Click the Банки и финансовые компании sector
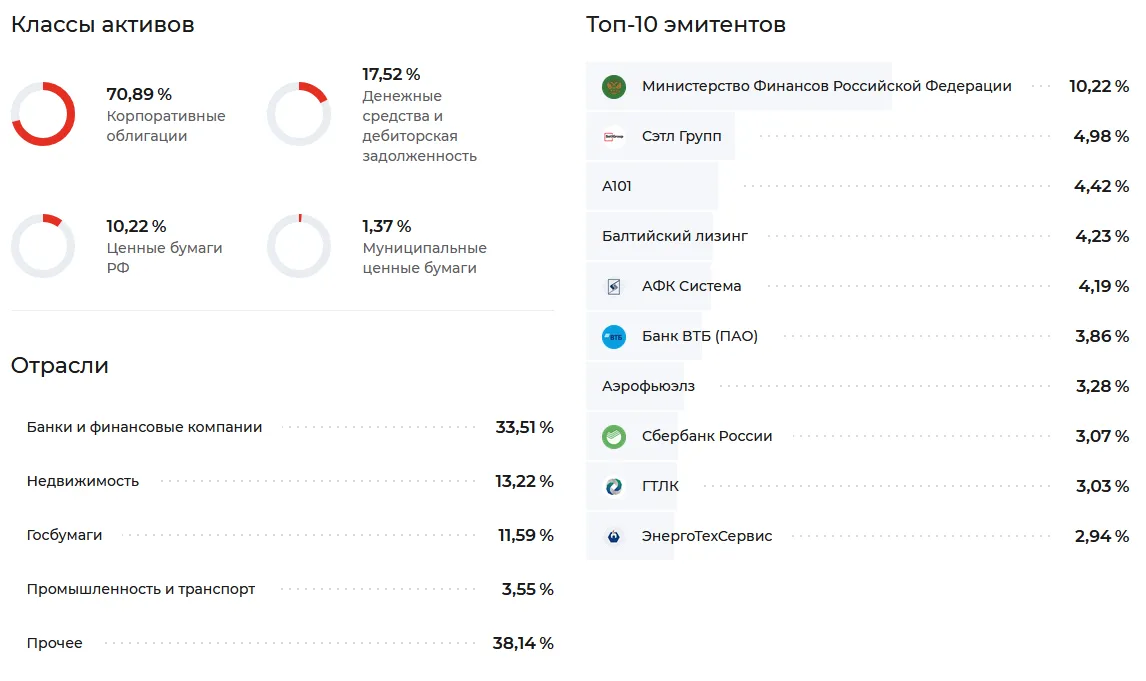This screenshot has height=681, width=1146. 144,427
